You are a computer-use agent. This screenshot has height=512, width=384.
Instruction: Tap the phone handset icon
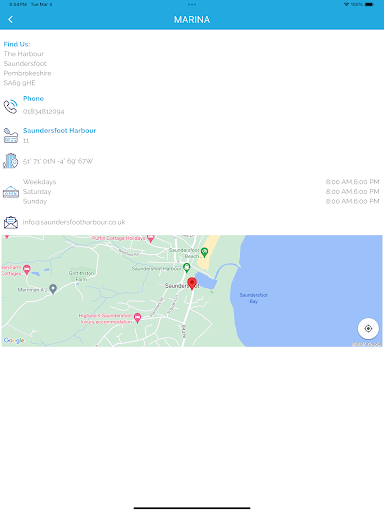point(11,107)
